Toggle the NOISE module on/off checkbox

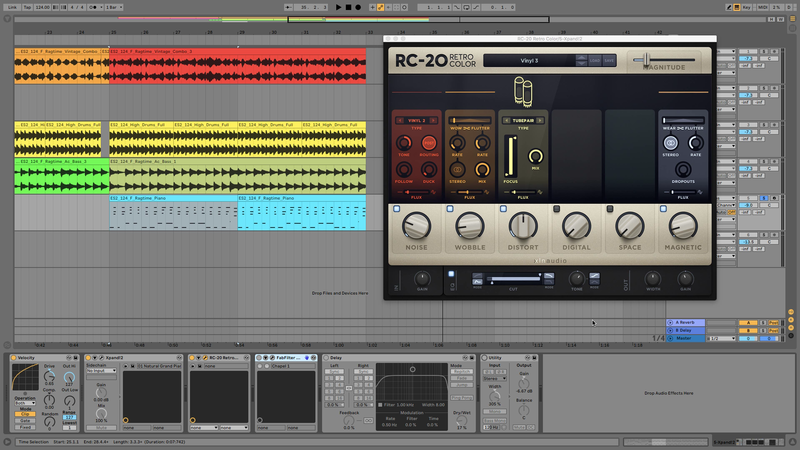coord(396,209)
